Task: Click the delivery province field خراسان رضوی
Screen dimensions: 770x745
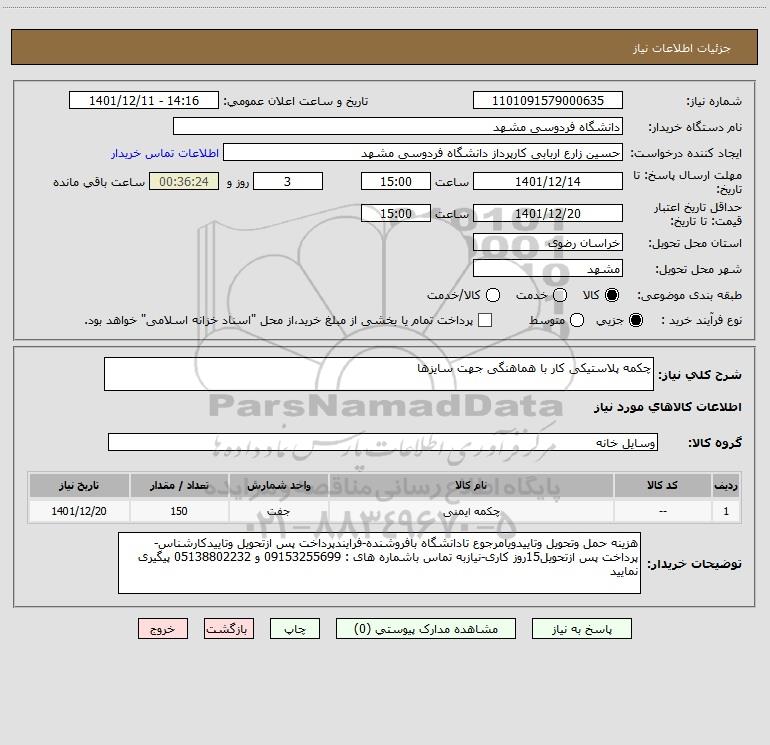Action: click(x=548, y=243)
